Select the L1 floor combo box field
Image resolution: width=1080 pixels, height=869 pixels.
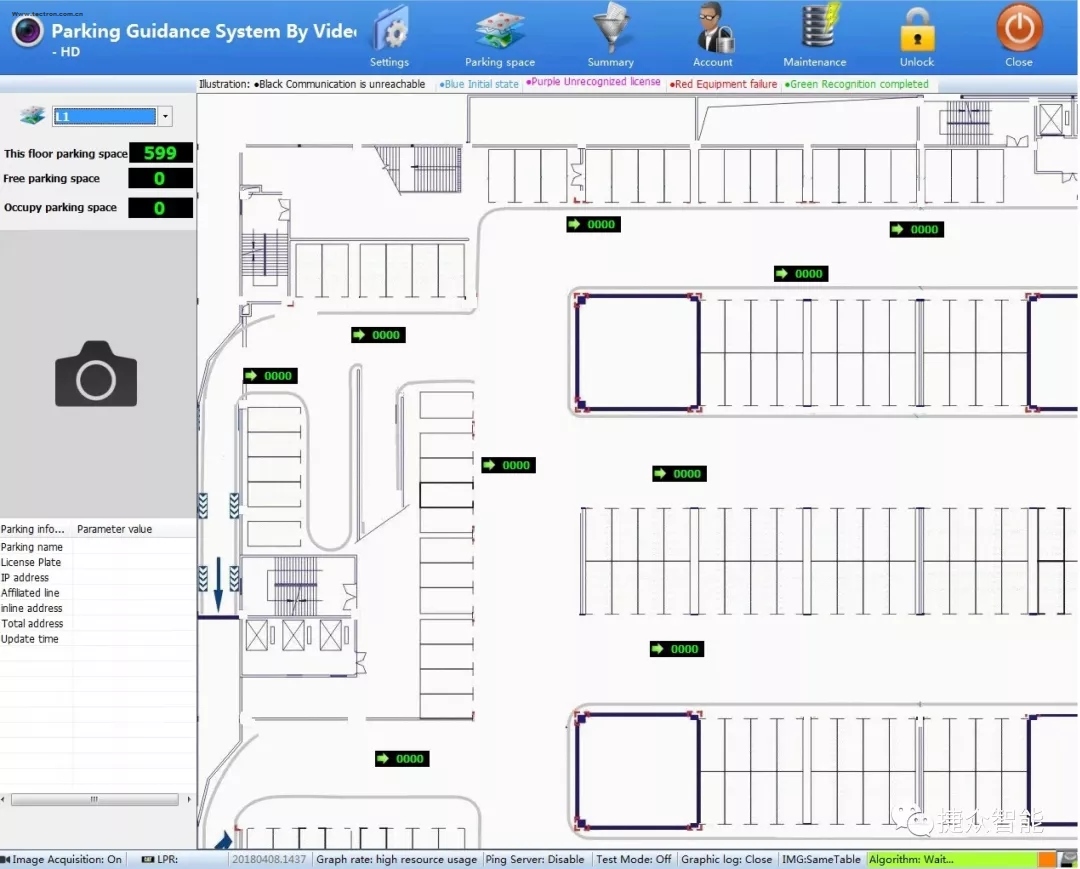105,116
